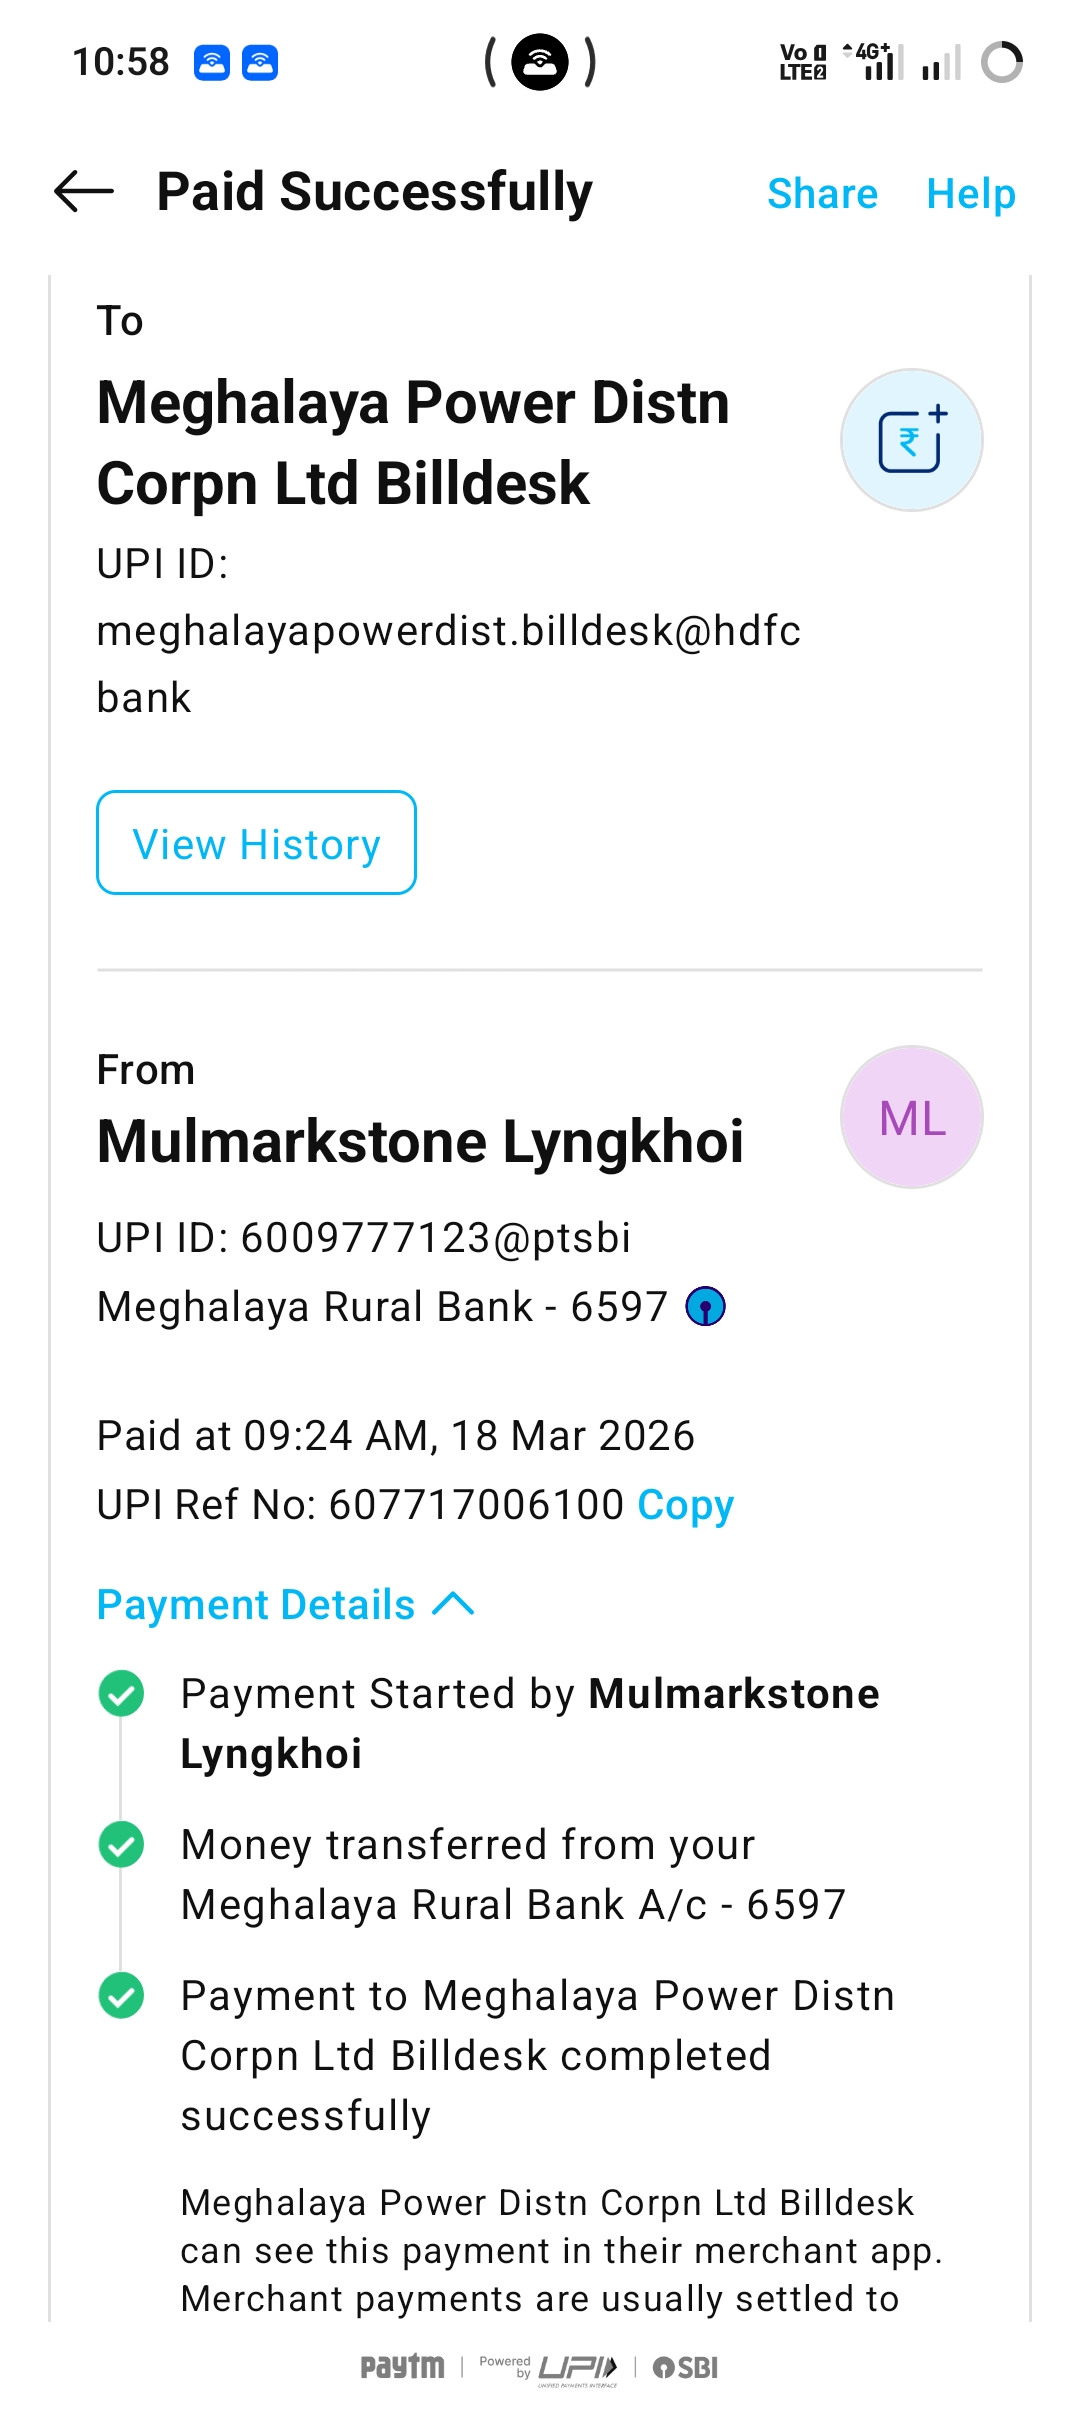Viewport: 1080px width, 2412px height.
Task: Tap the bill payment rupee icon
Action: tap(911, 441)
